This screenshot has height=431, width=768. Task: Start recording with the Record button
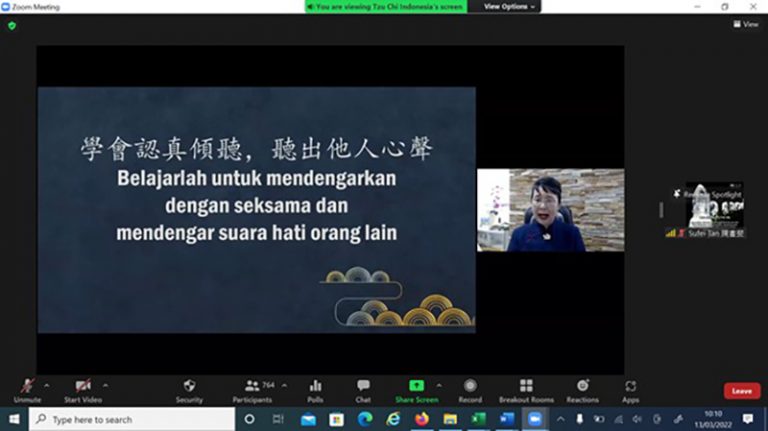click(x=470, y=389)
